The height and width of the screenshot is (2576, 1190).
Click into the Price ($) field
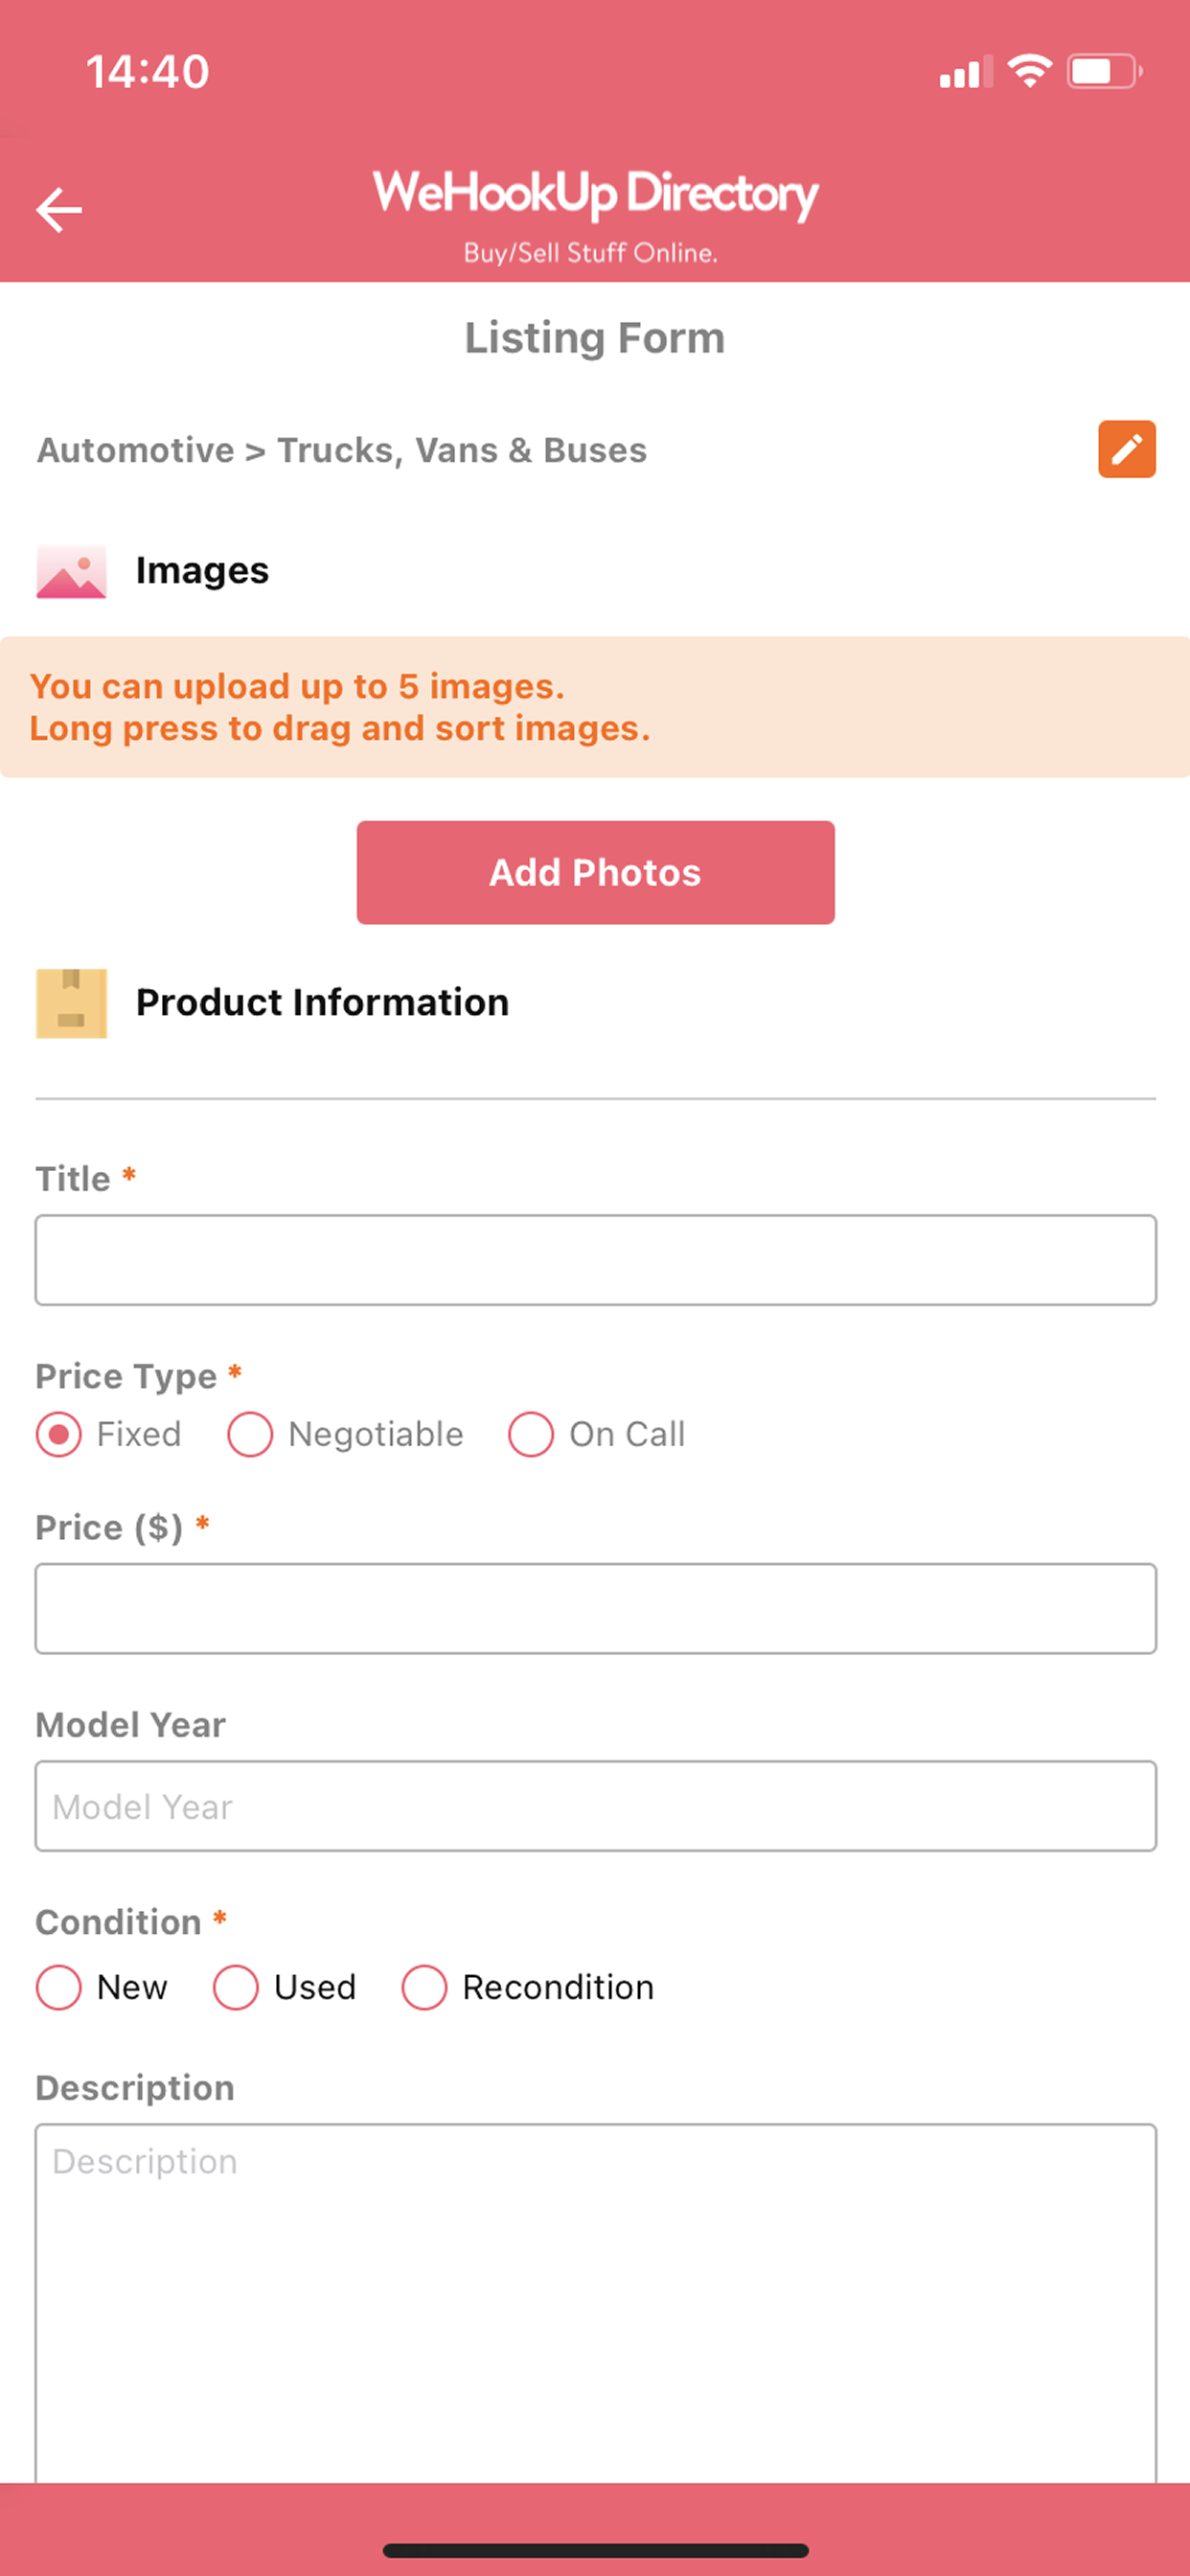pyautogui.click(x=595, y=1608)
